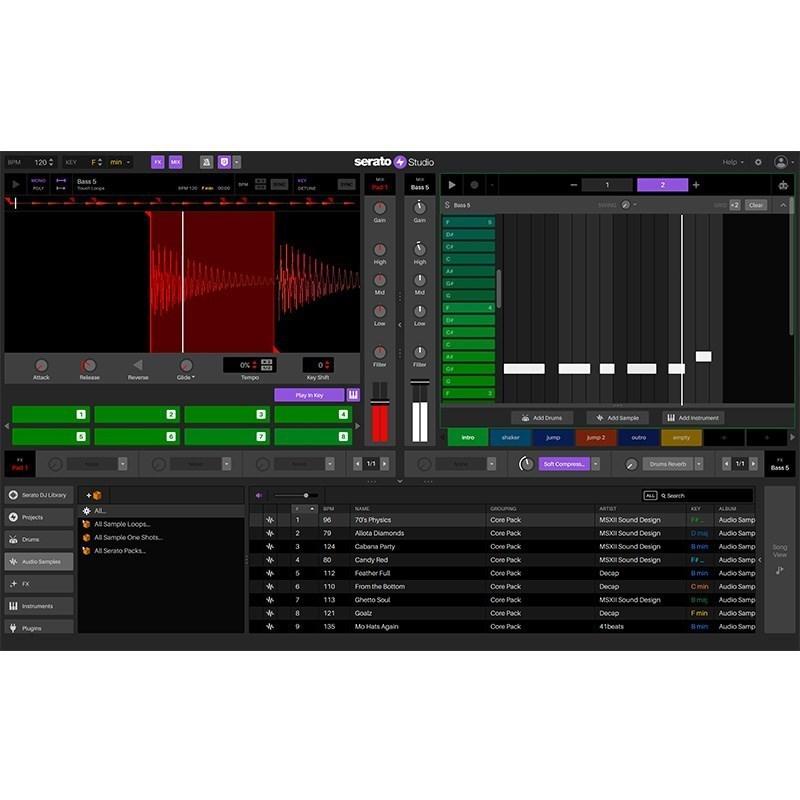Open the Instruments panel from the sidebar
This screenshot has height=800, width=800.
[x=35, y=605]
